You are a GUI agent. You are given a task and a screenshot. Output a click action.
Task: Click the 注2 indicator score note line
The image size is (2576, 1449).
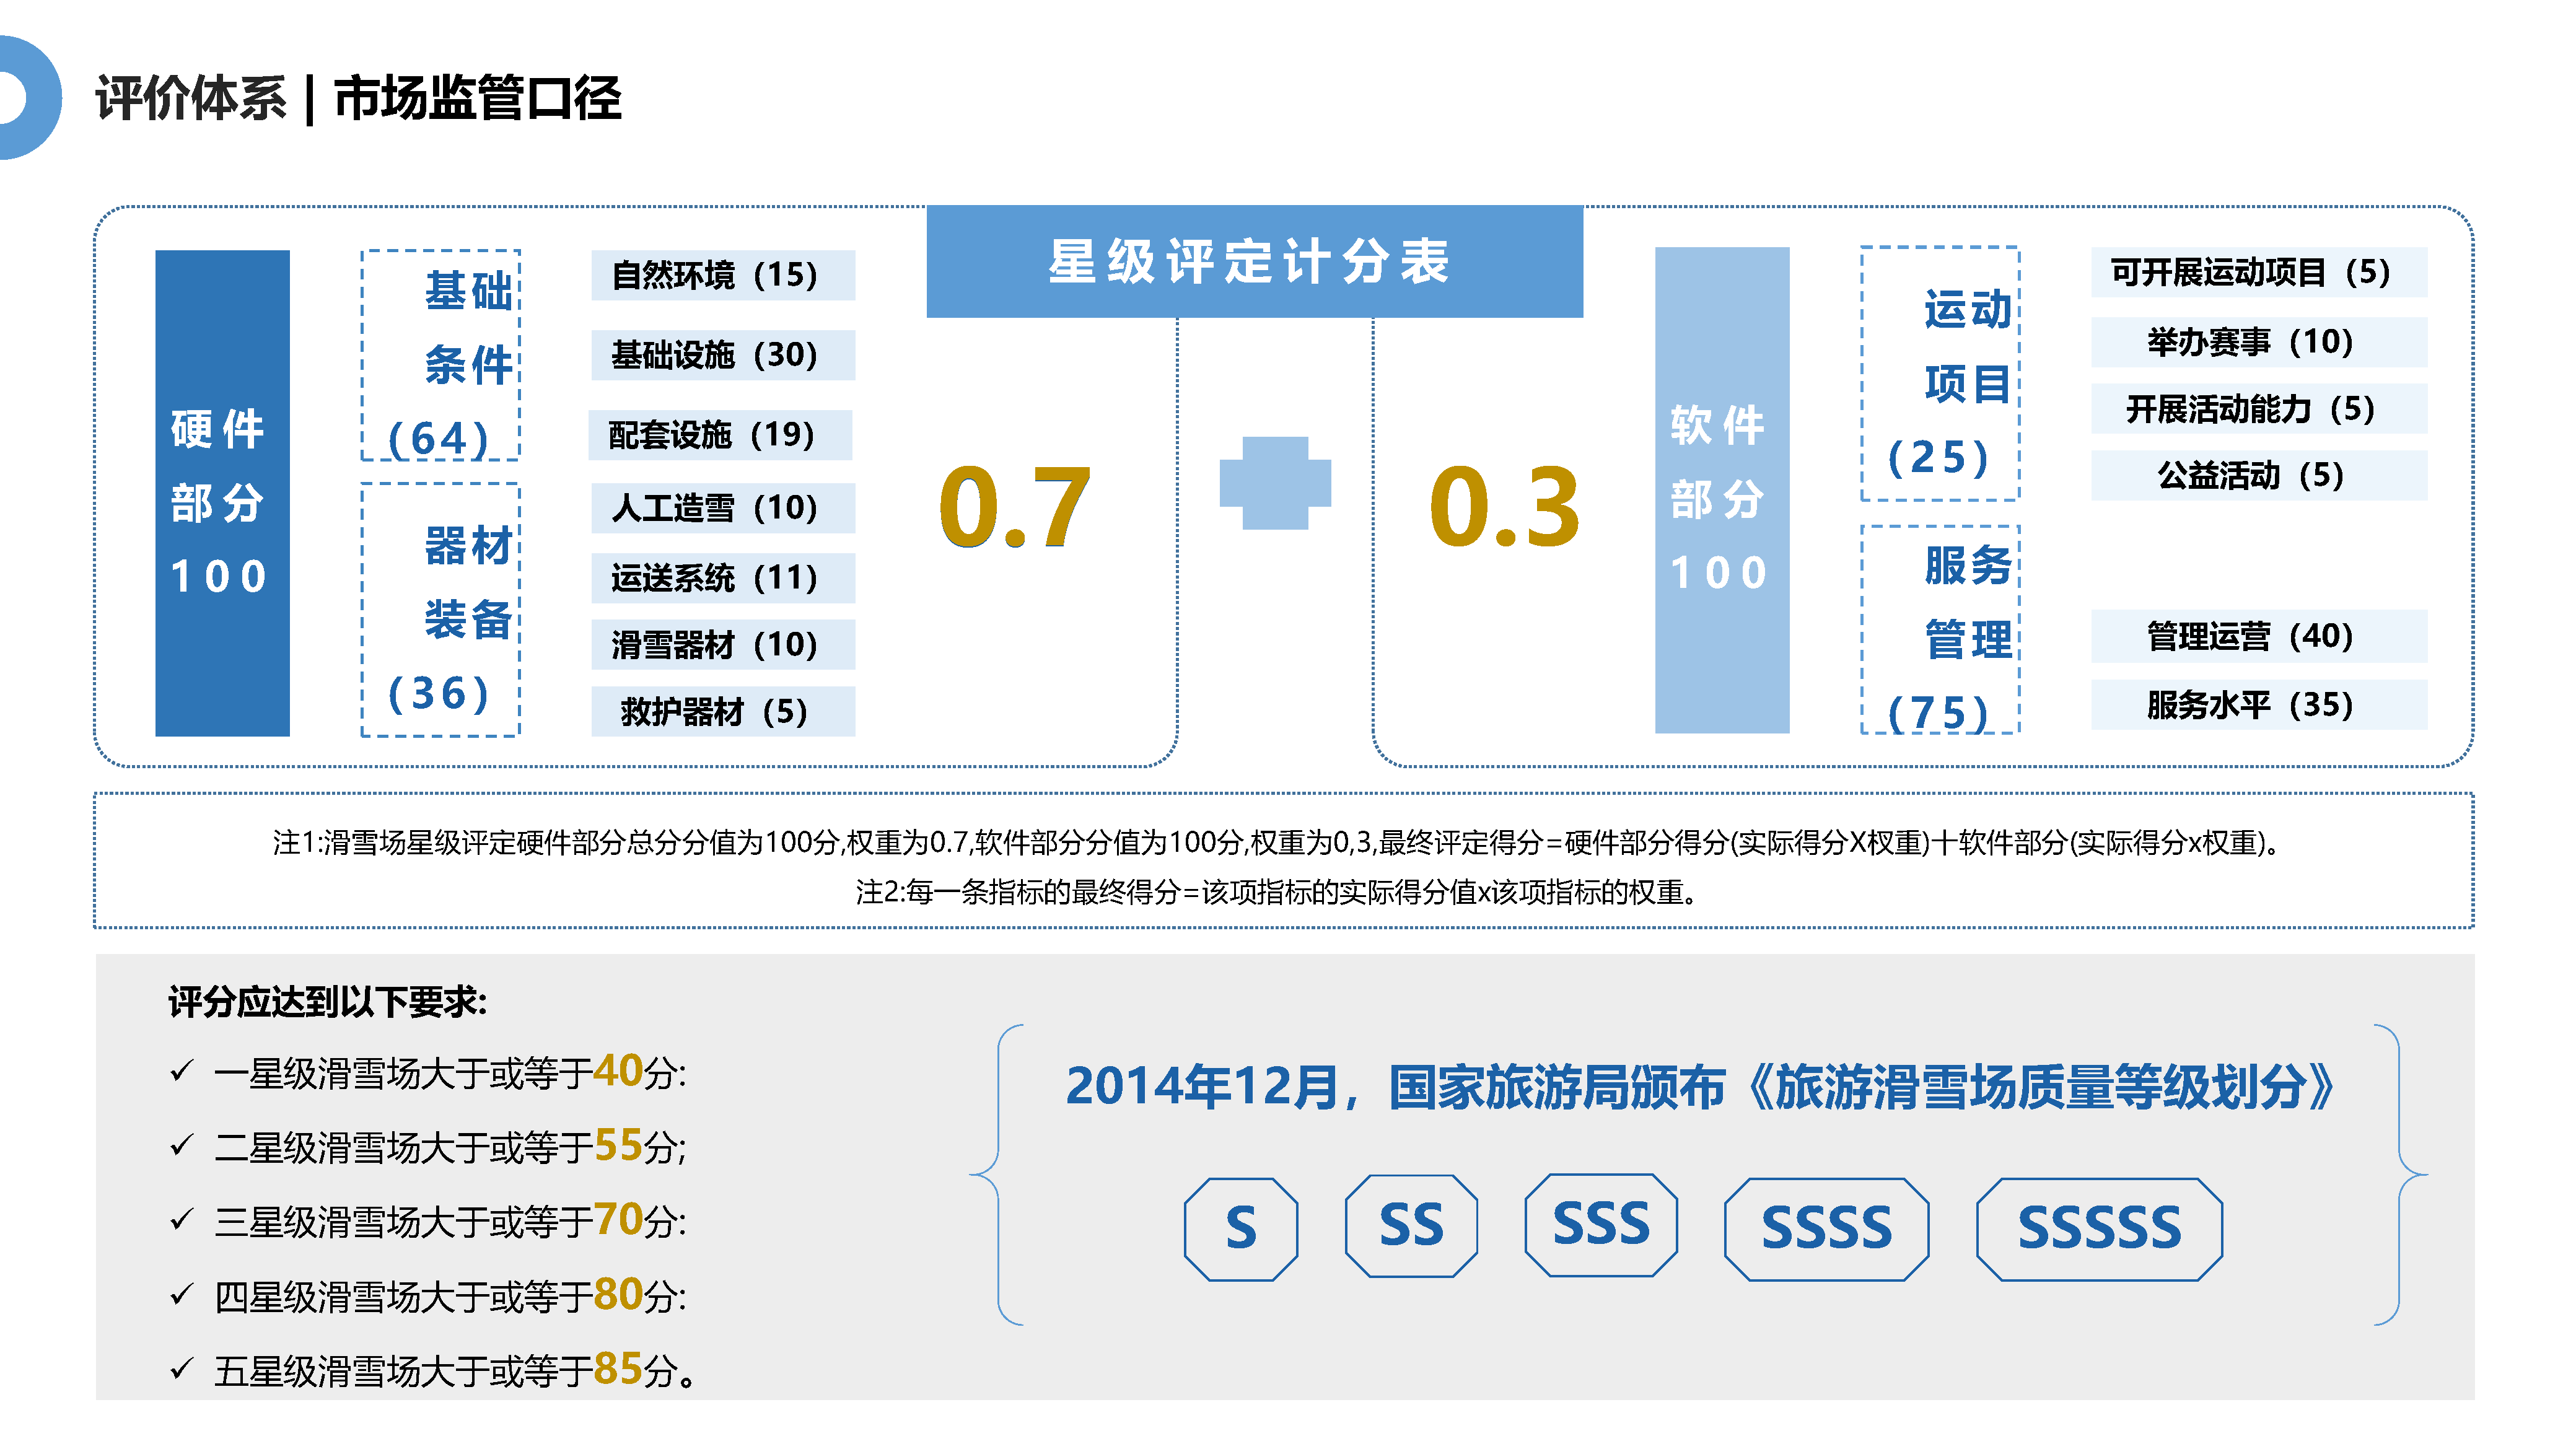(1278, 891)
